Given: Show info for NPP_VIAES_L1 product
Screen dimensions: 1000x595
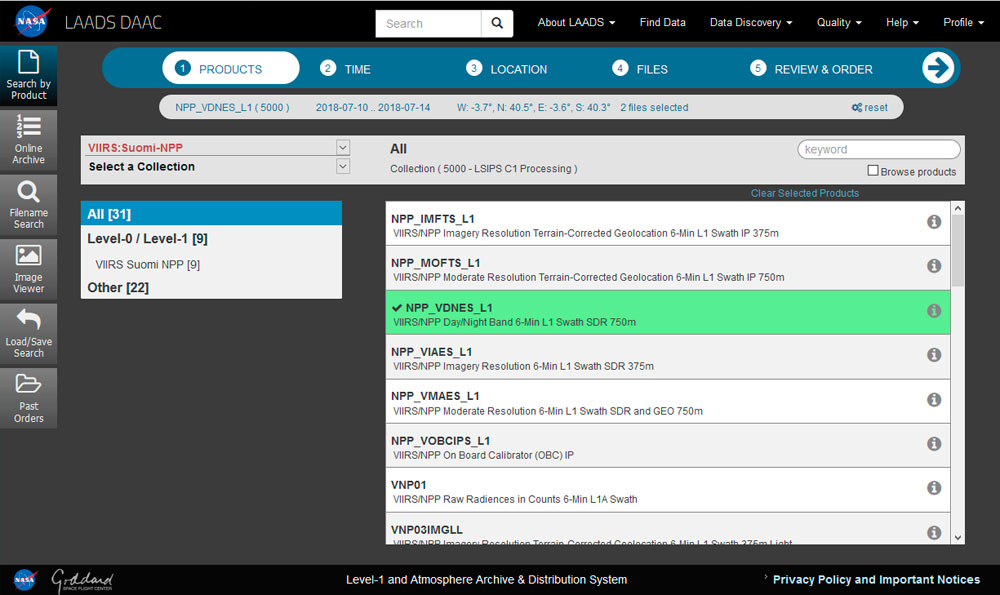Looking at the screenshot, I should click(x=934, y=354).
